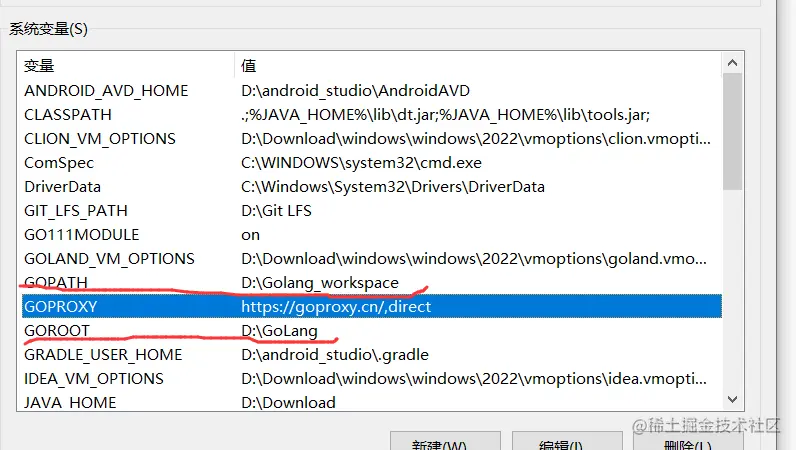Select the CLION_VM_OPTIONS variable row

(372, 139)
